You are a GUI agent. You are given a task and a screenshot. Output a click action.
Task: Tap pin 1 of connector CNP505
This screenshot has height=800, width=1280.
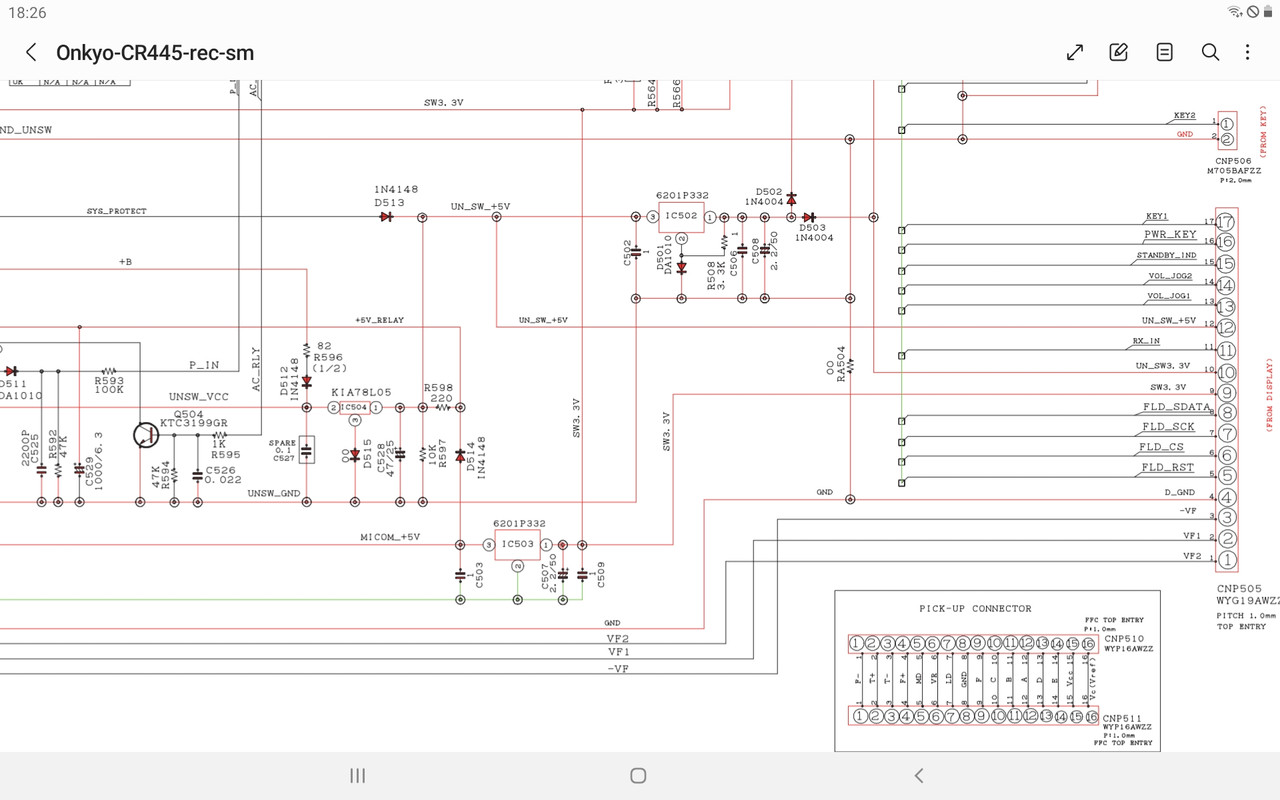coord(1227,561)
